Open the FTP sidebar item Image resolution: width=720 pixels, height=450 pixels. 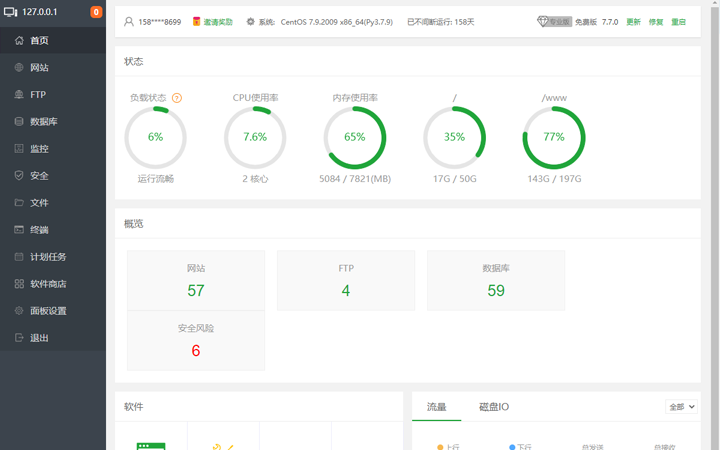(x=38, y=95)
